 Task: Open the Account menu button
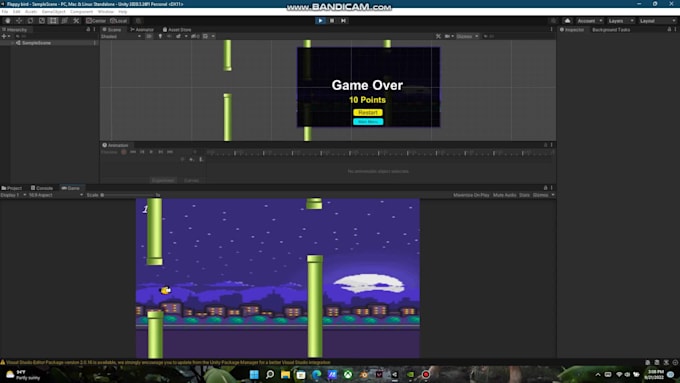(x=589, y=21)
